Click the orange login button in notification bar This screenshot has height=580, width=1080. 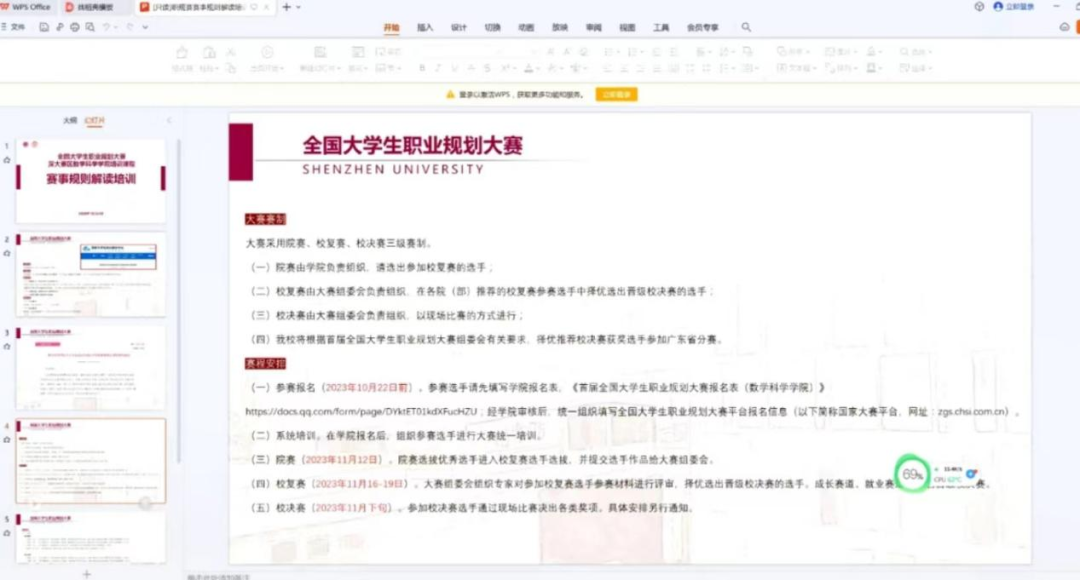(616, 94)
